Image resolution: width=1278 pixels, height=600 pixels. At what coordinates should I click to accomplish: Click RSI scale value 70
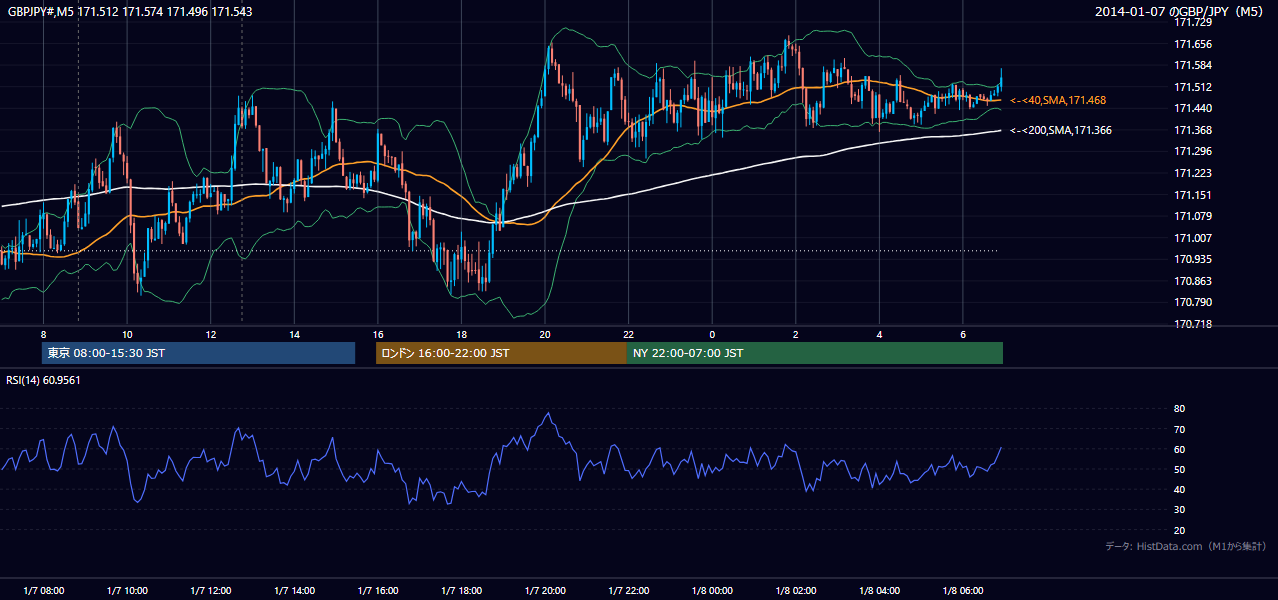(x=1179, y=429)
